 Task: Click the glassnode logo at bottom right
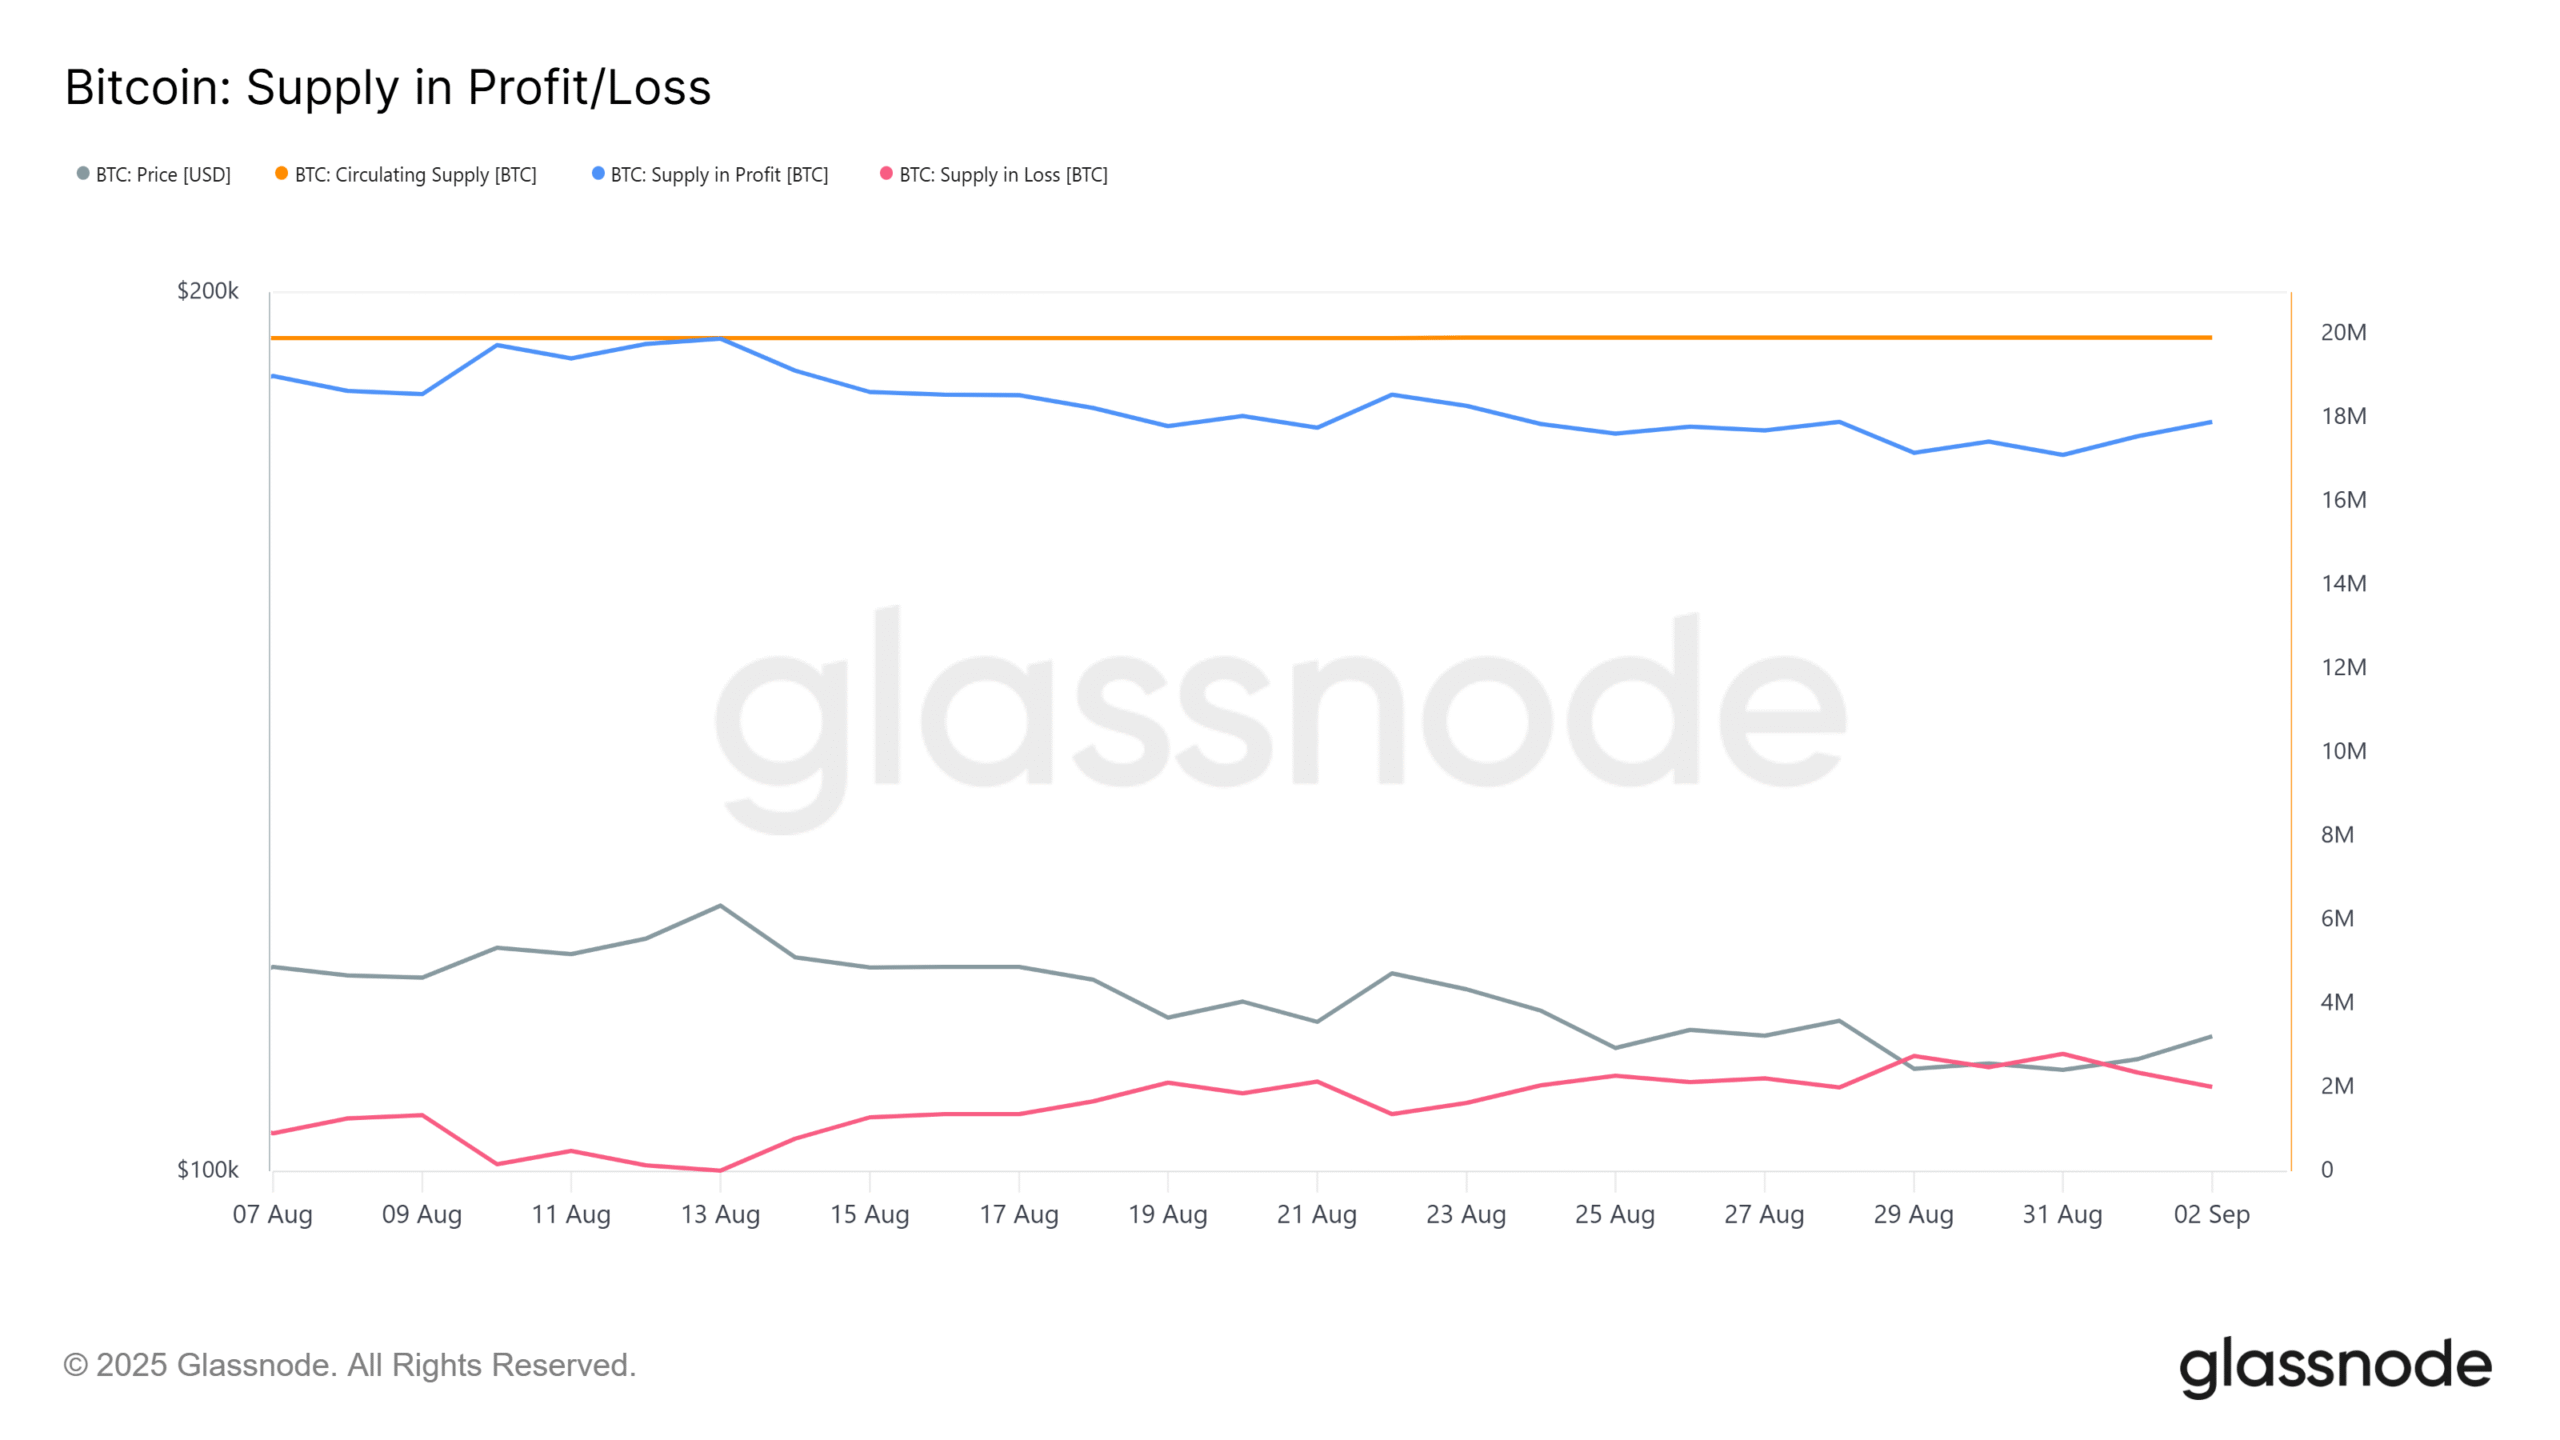[x=2335, y=1367]
